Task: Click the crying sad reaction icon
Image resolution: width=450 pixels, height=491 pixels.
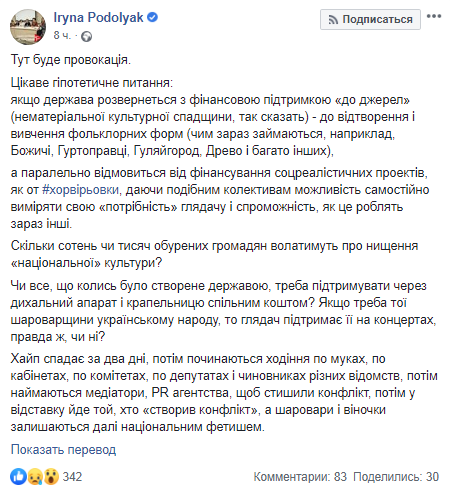Action: [34, 476]
